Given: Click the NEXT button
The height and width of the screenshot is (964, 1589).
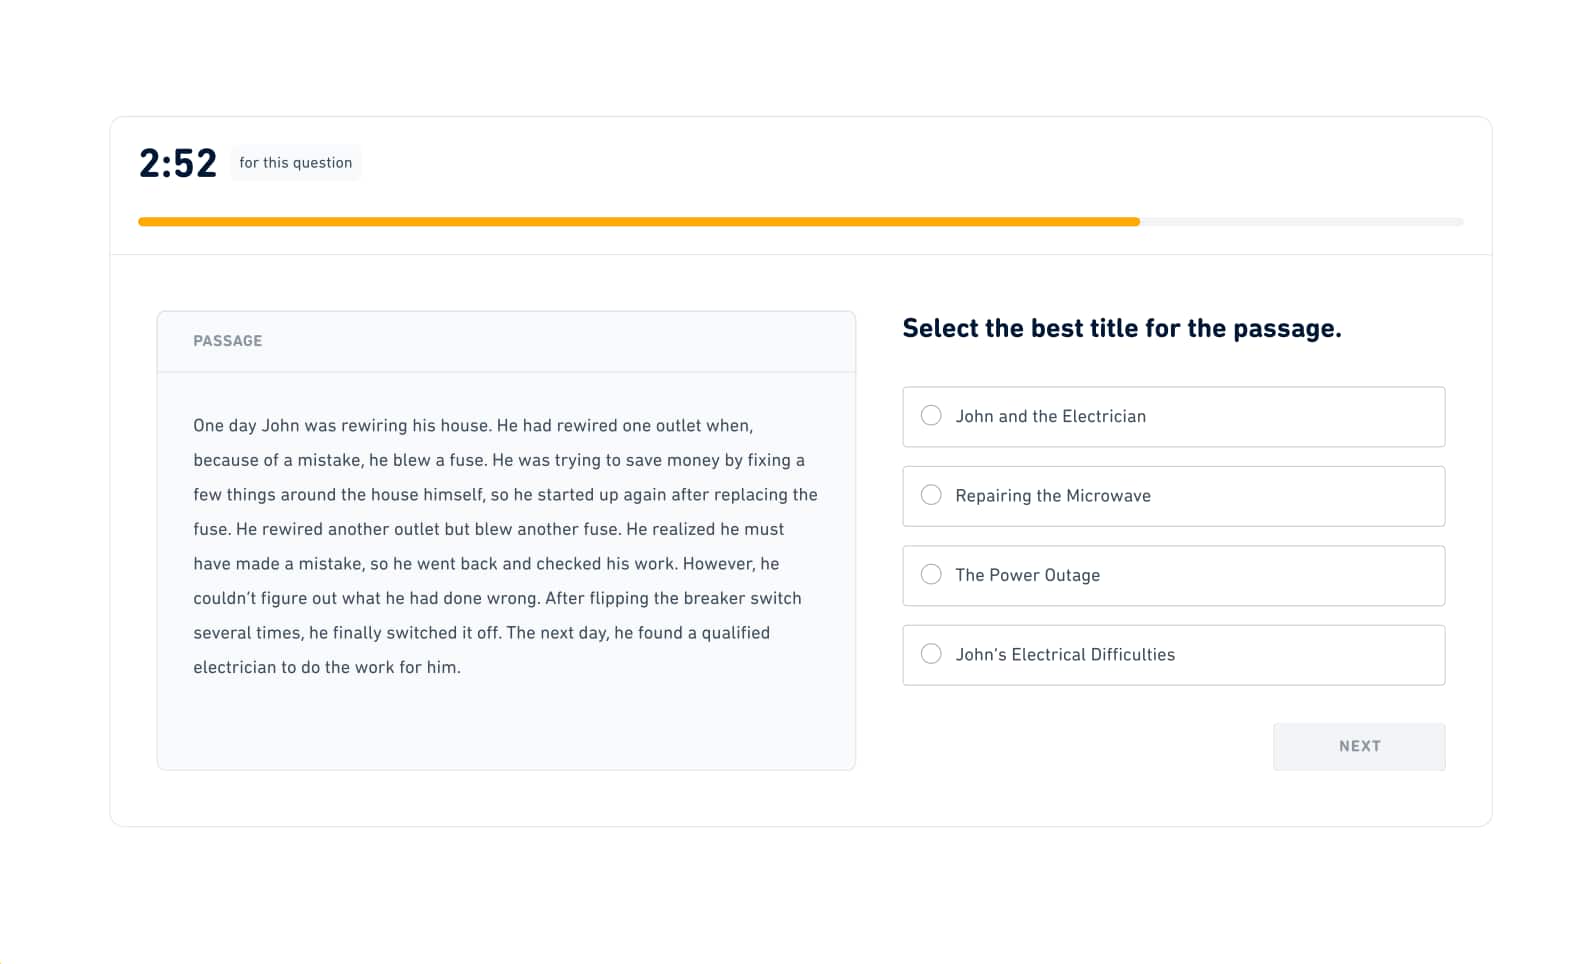Looking at the screenshot, I should (1359, 746).
